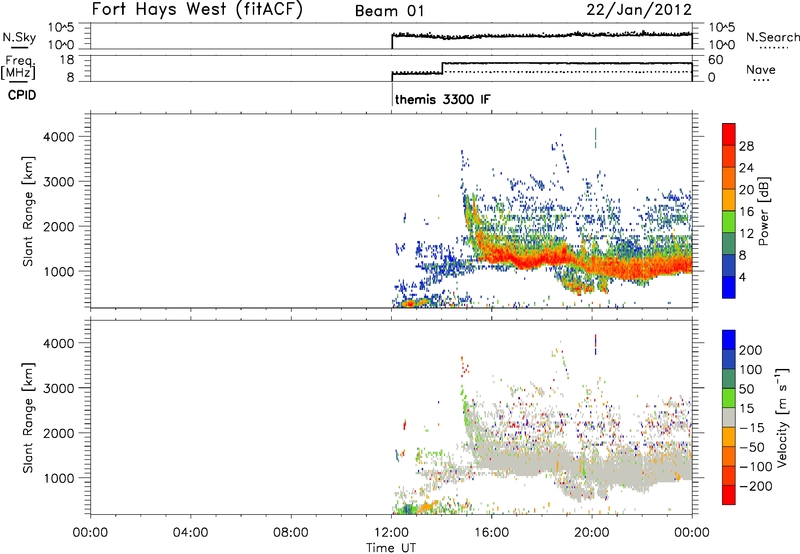Click the "04:00" time axis tick label
This screenshot has width=800, height=554.
click(191, 533)
